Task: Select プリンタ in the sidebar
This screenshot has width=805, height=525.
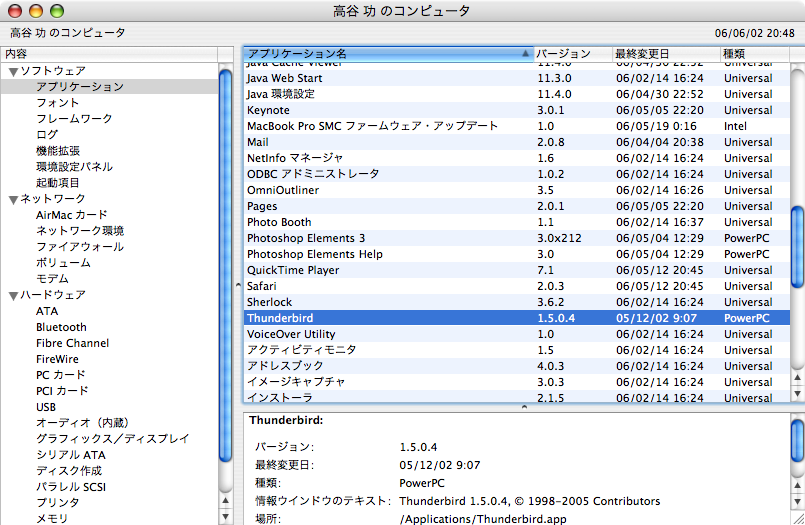Action: point(58,502)
